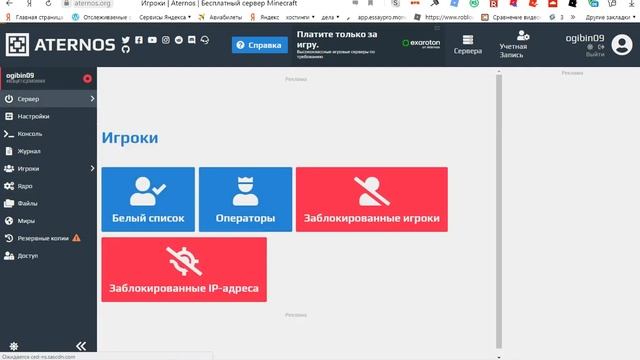Open Настройки in the sidebar

[x=48, y=116]
